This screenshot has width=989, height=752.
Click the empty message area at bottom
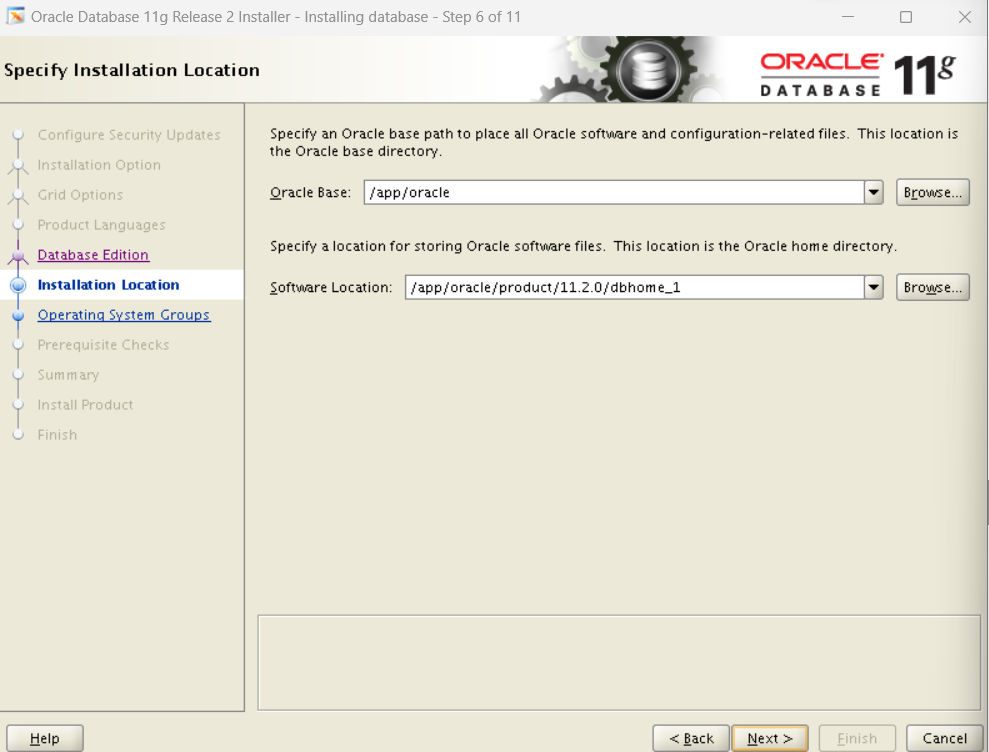619,663
